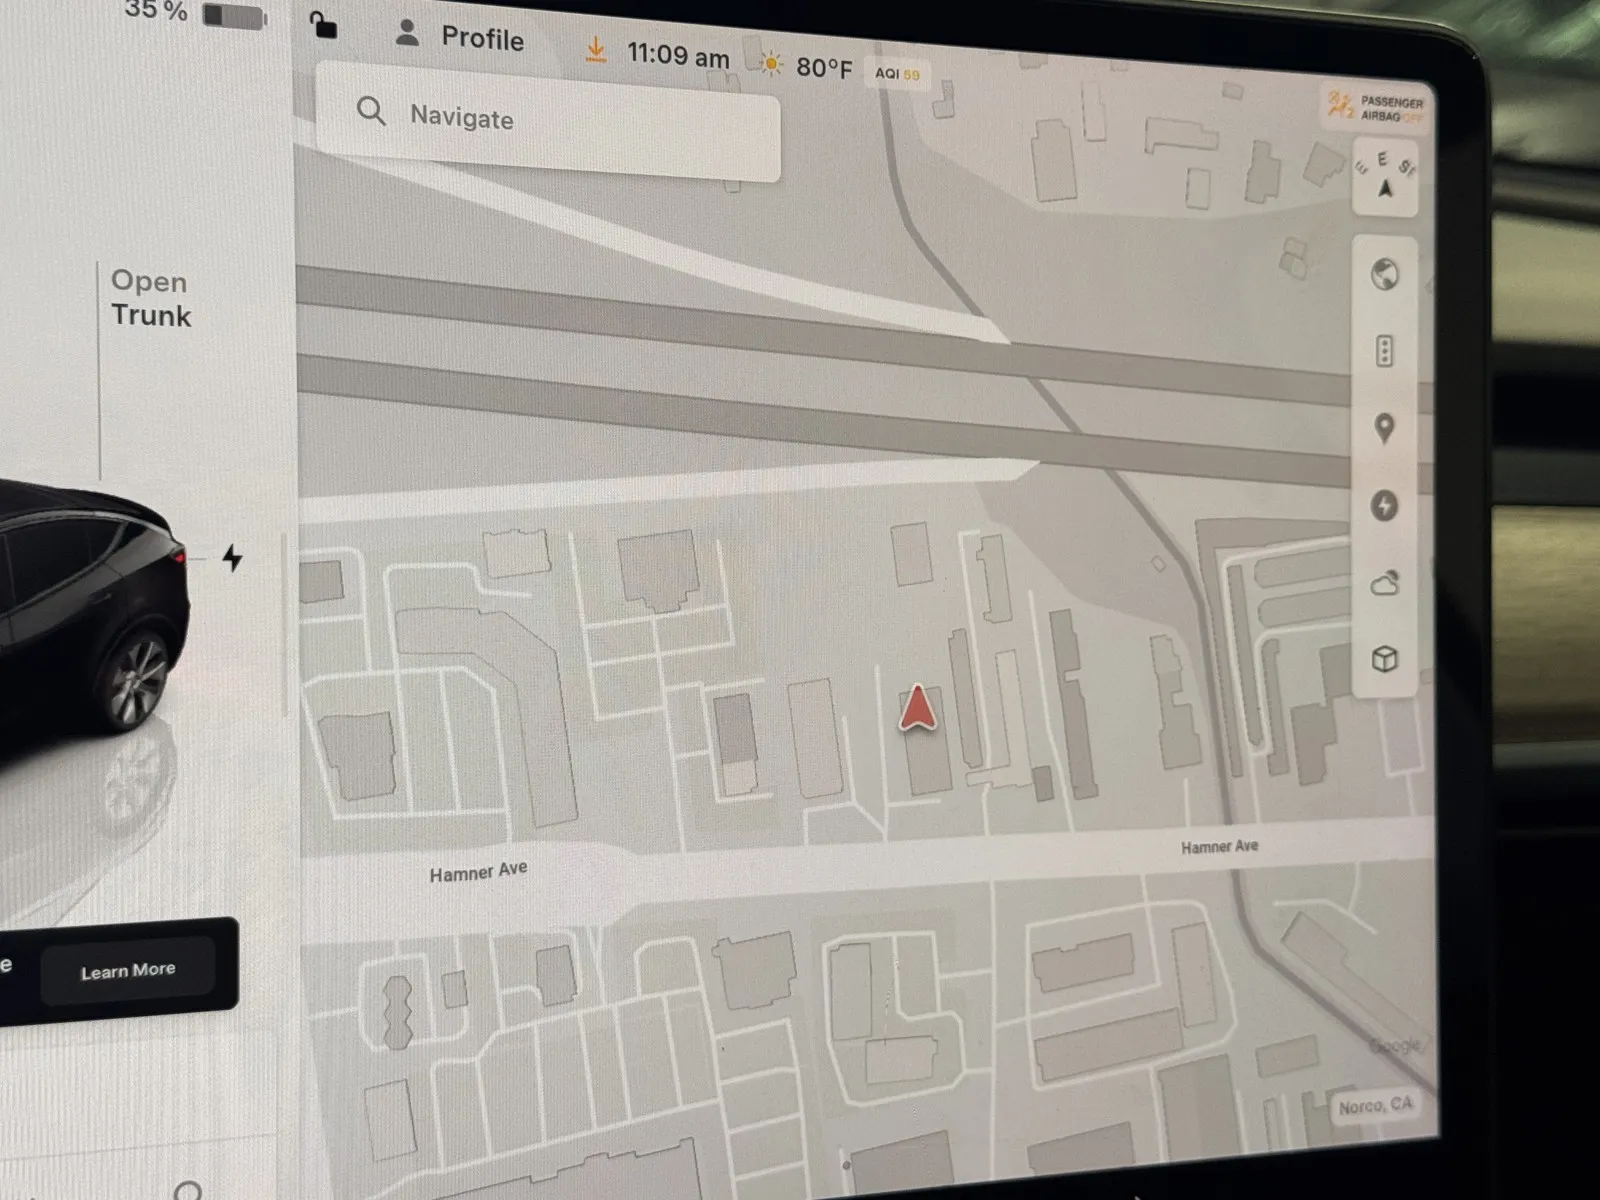
Task: Show points of interest pin icon
Action: tap(1385, 428)
